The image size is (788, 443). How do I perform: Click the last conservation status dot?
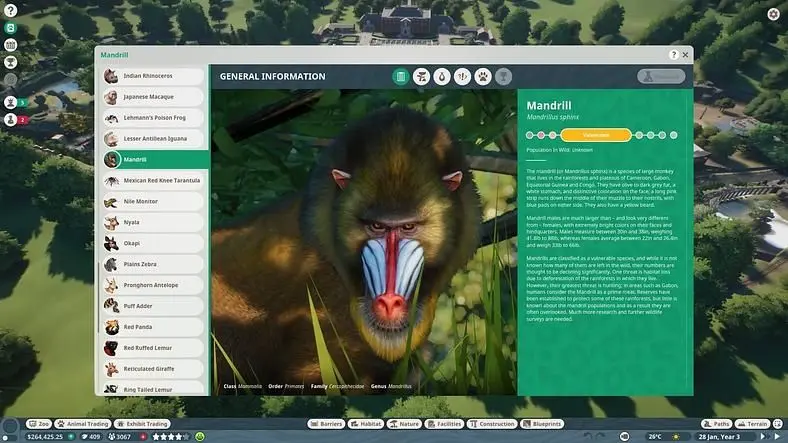(673, 135)
